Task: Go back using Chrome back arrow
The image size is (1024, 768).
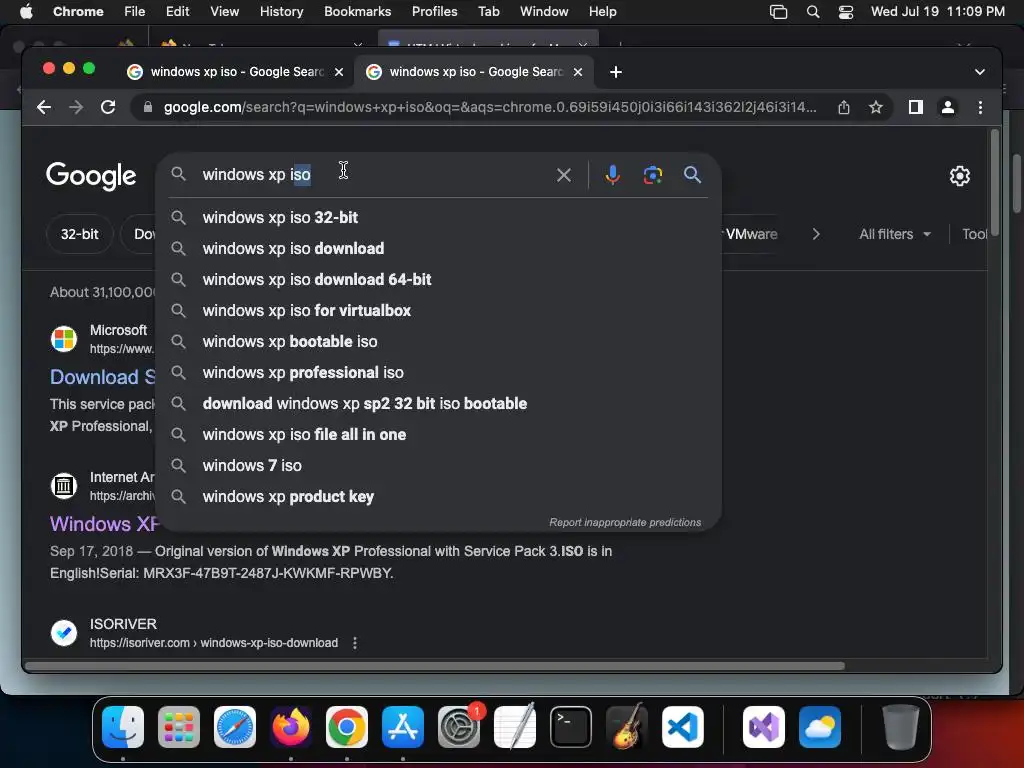Action: (x=44, y=107)
